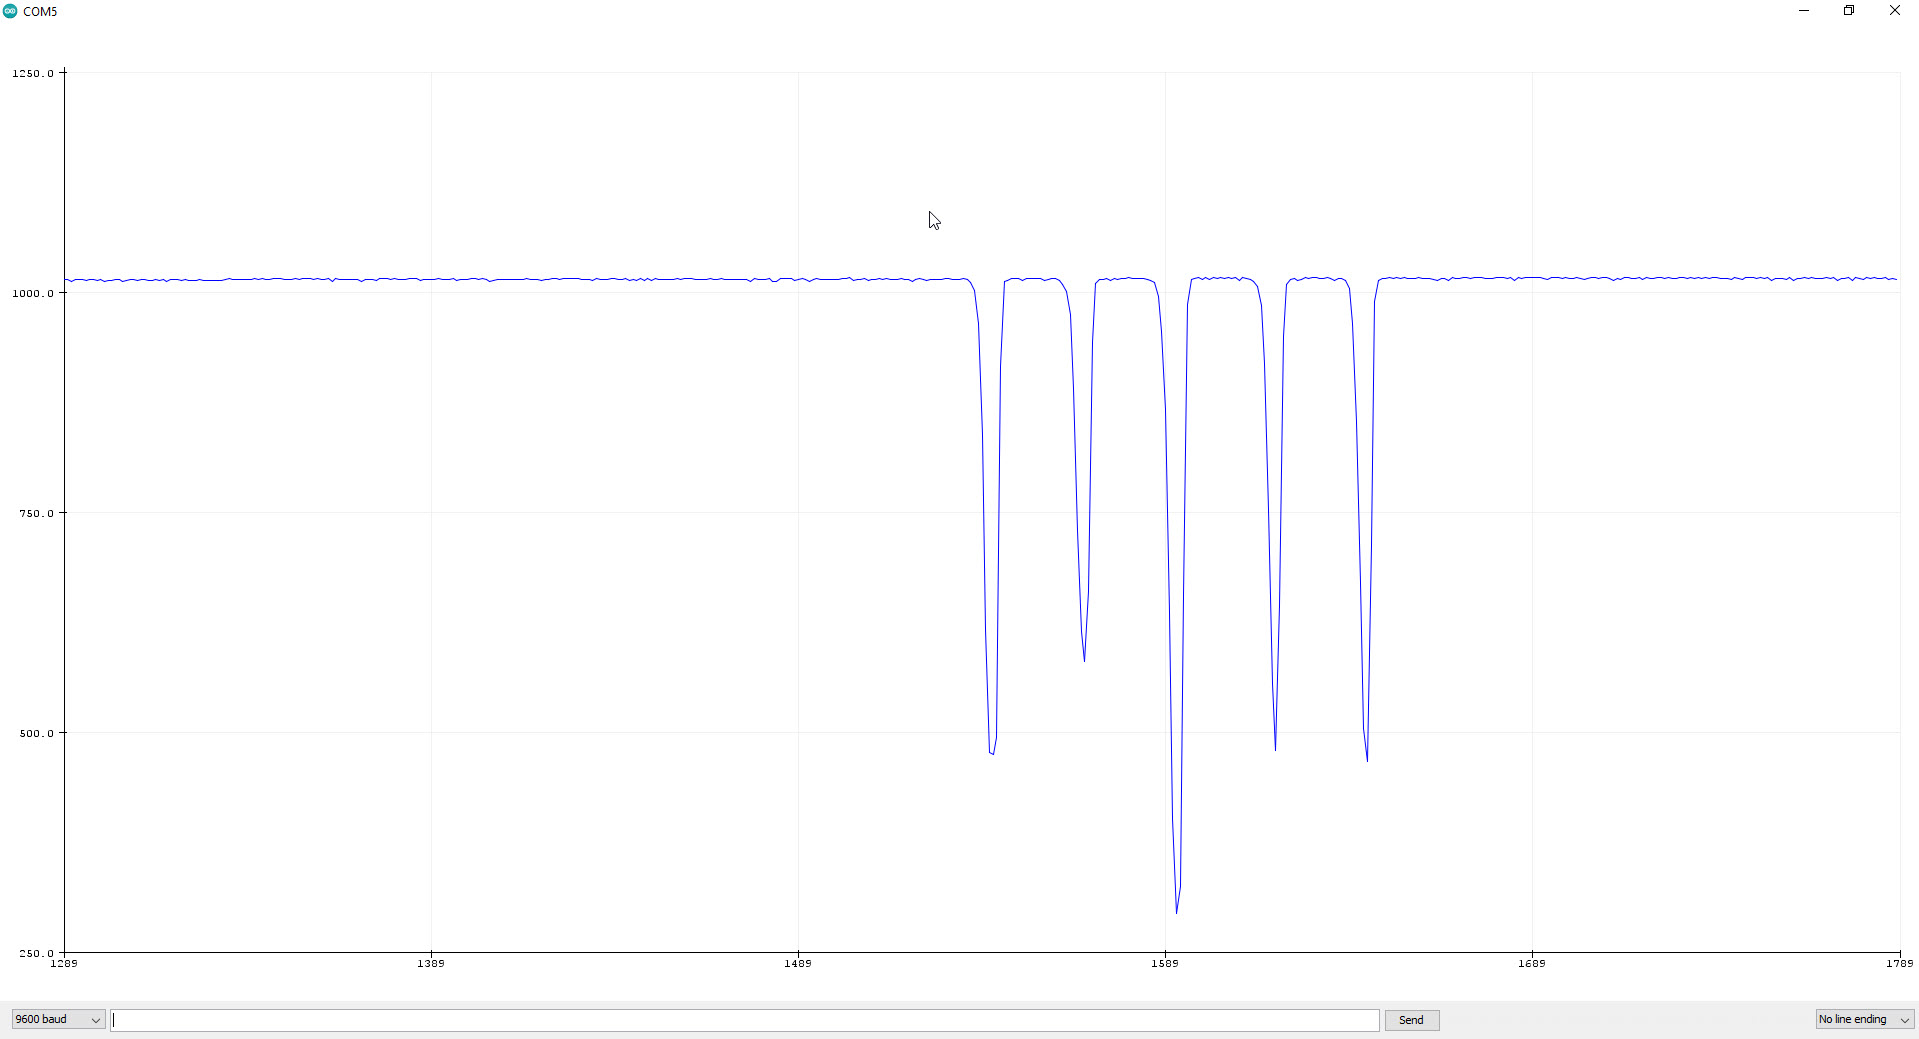1919x1039 pixels.
Task: Restore down the COM5 window
Action: 1849,11
